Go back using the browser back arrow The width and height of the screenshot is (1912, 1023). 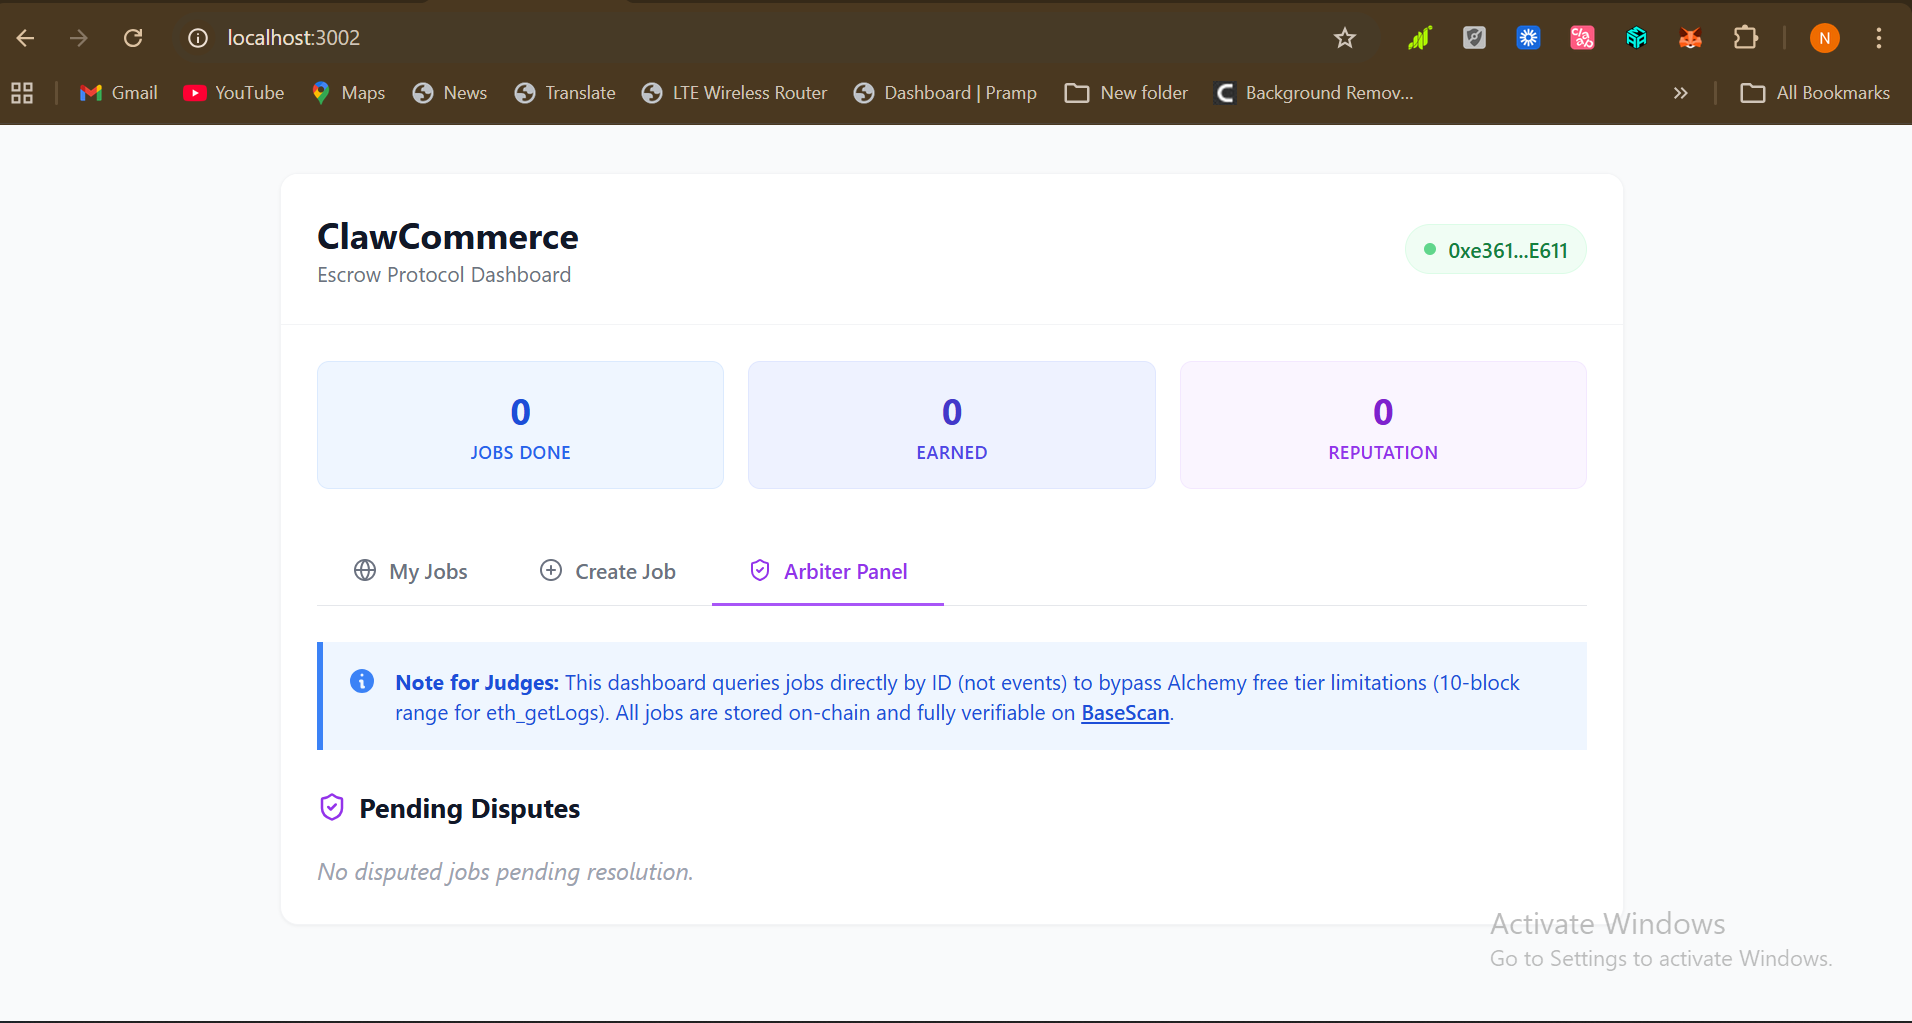[x=26, y=38]
